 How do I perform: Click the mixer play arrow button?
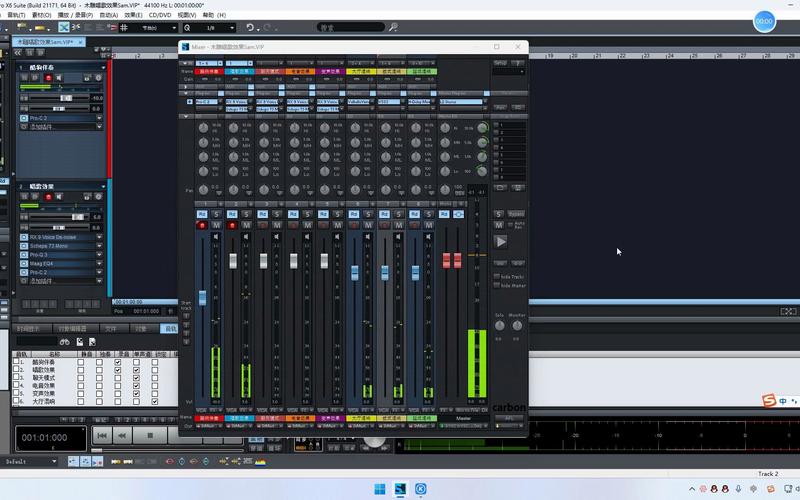point(501,242)
